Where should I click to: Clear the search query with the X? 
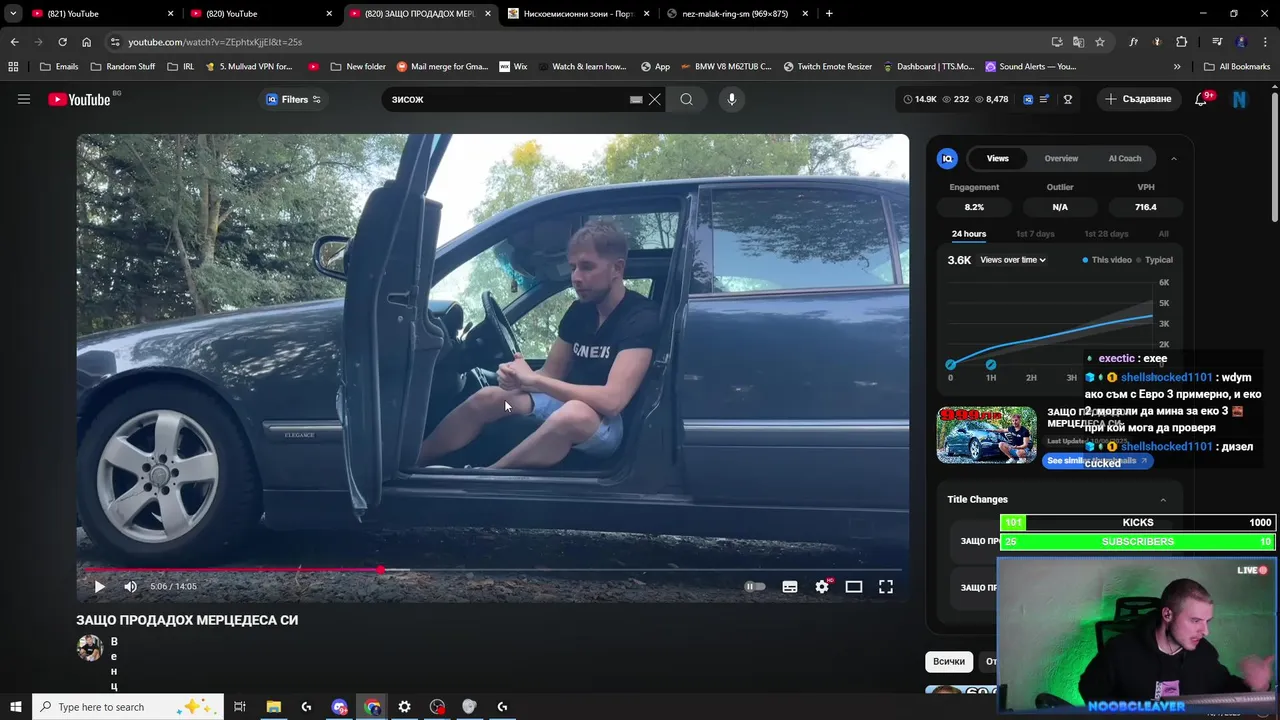(655, 99)
